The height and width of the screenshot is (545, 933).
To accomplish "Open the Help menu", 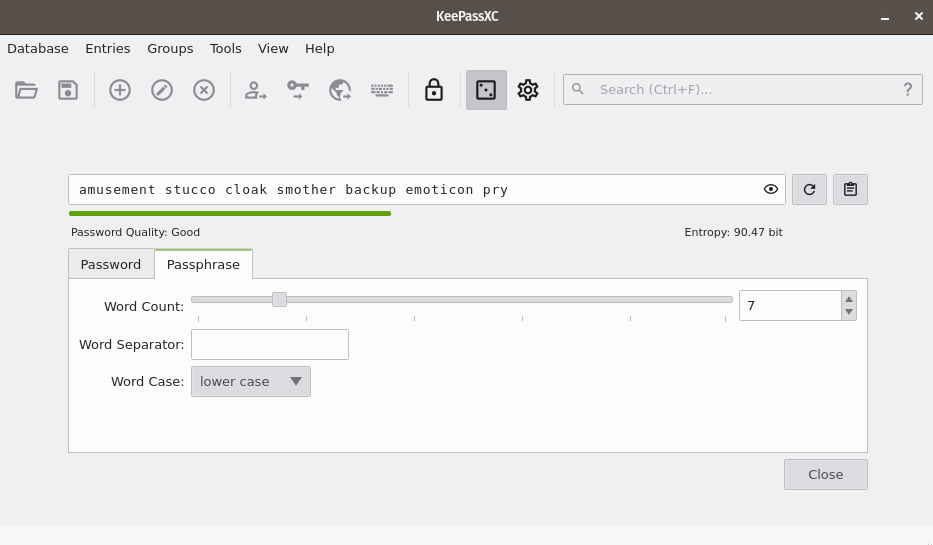I will coord(320,49).
